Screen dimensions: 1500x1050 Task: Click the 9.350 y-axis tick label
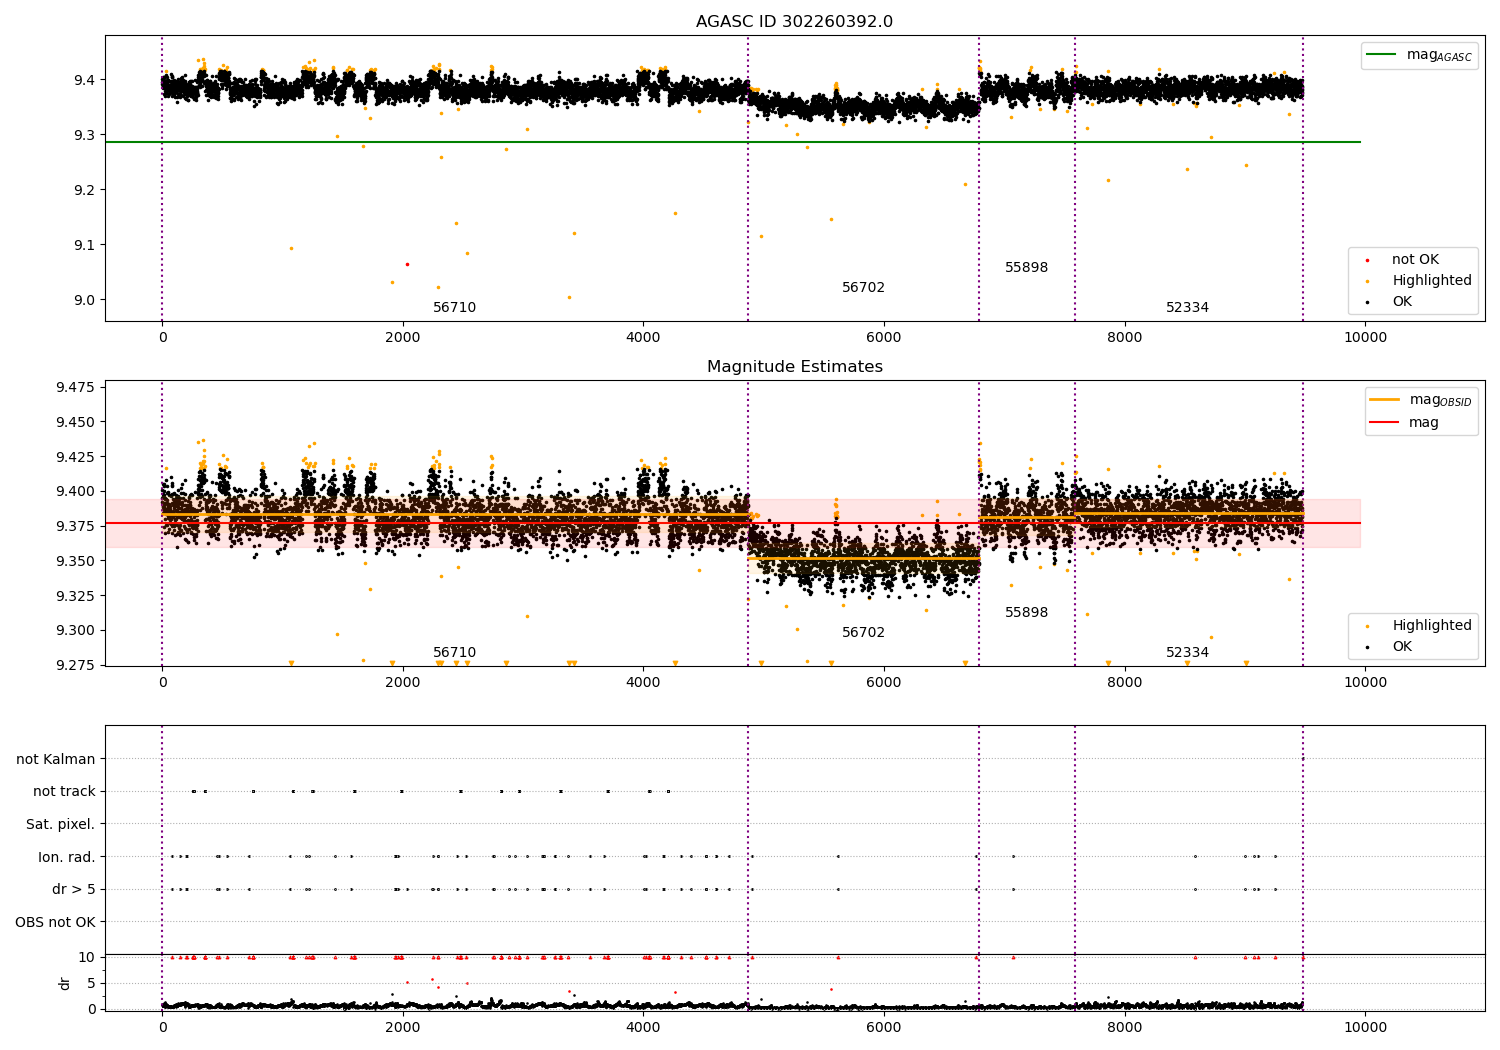click(x=75, y=561)
